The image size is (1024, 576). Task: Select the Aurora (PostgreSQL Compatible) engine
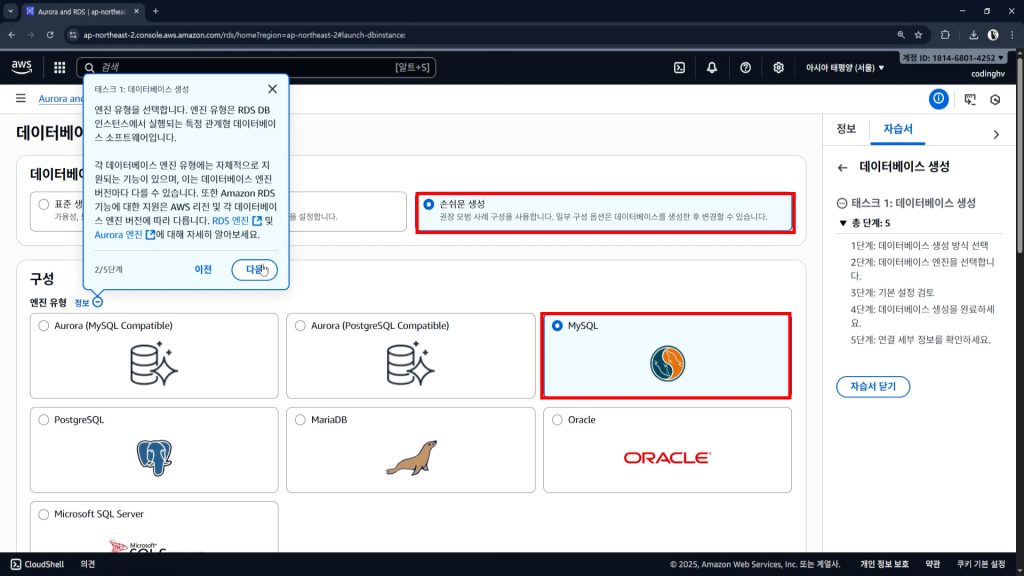(300, 325)
